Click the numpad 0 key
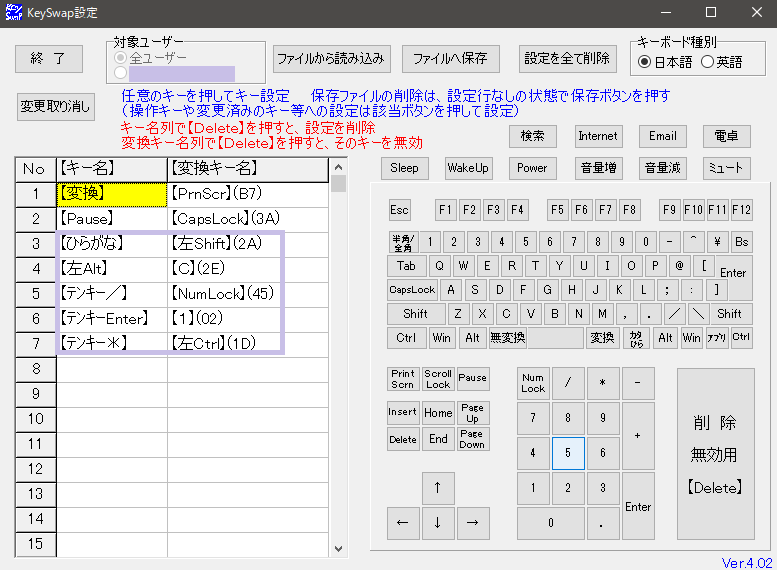777x570 pixels. tap(551, 523)
